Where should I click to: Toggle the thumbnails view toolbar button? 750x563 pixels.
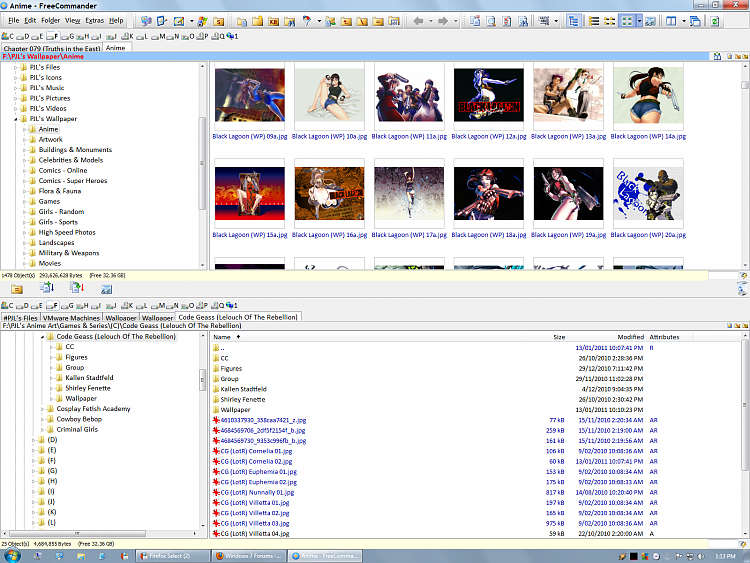(x=626, y=21)
